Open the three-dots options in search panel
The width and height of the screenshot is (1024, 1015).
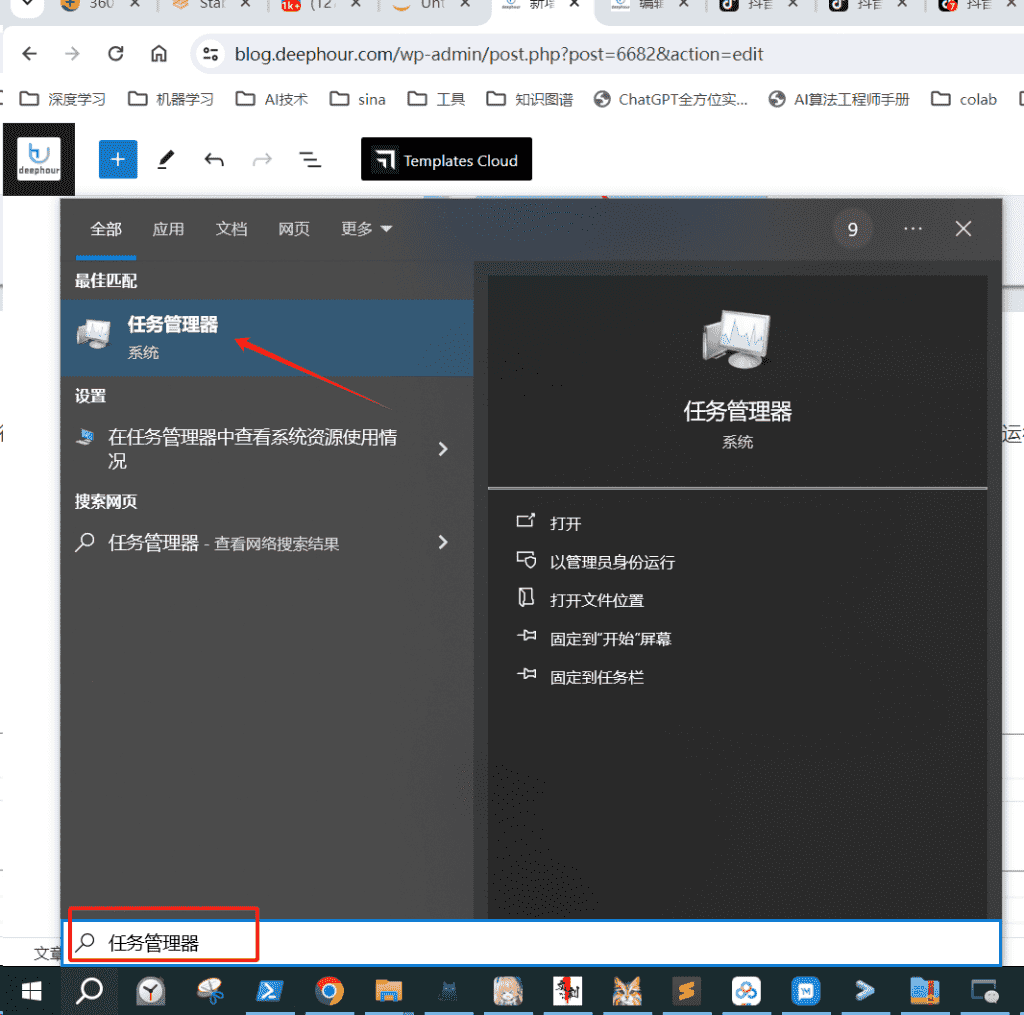coord(912,229)
